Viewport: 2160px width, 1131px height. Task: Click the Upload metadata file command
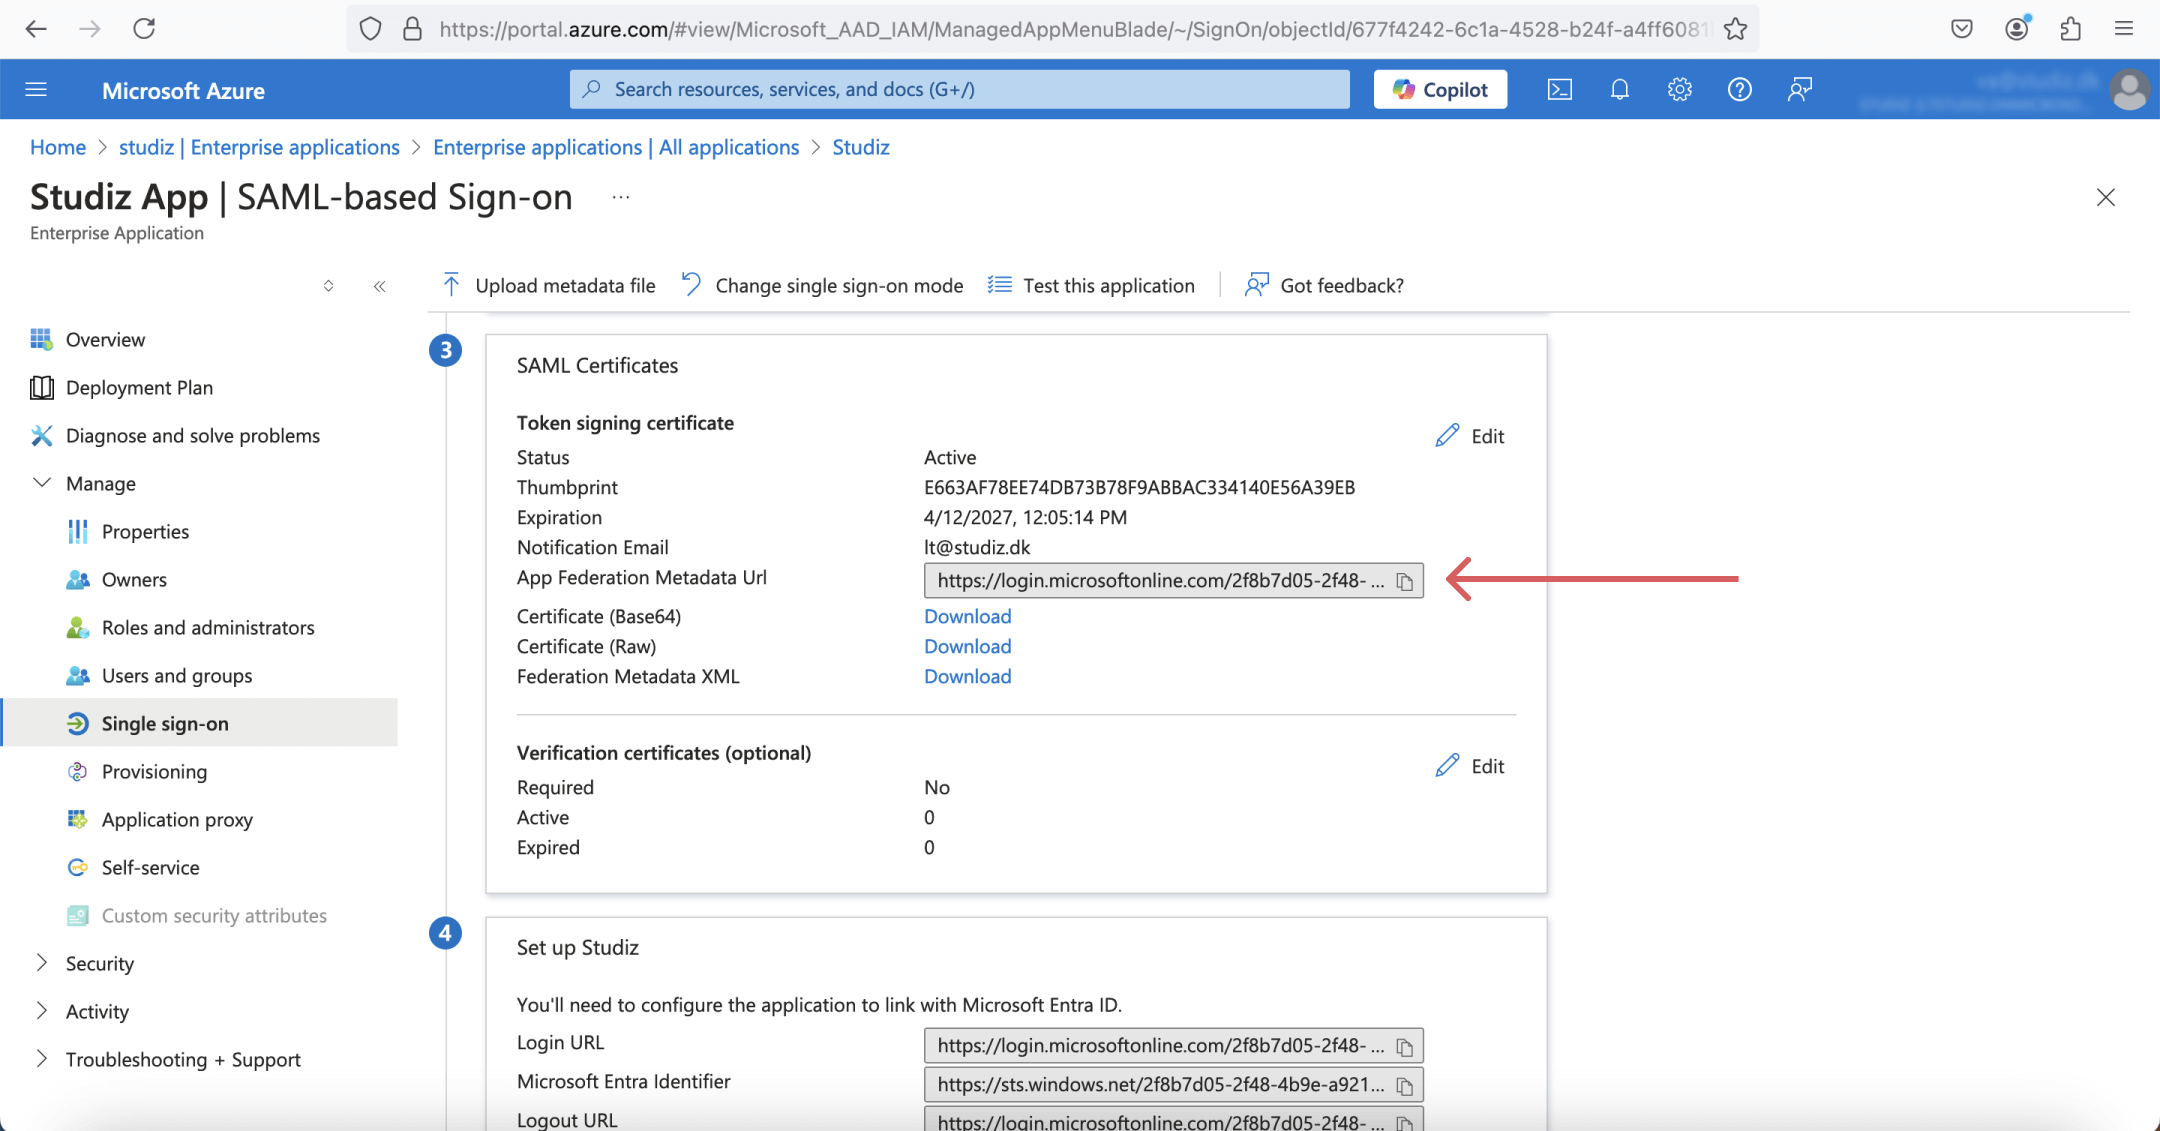548,286
